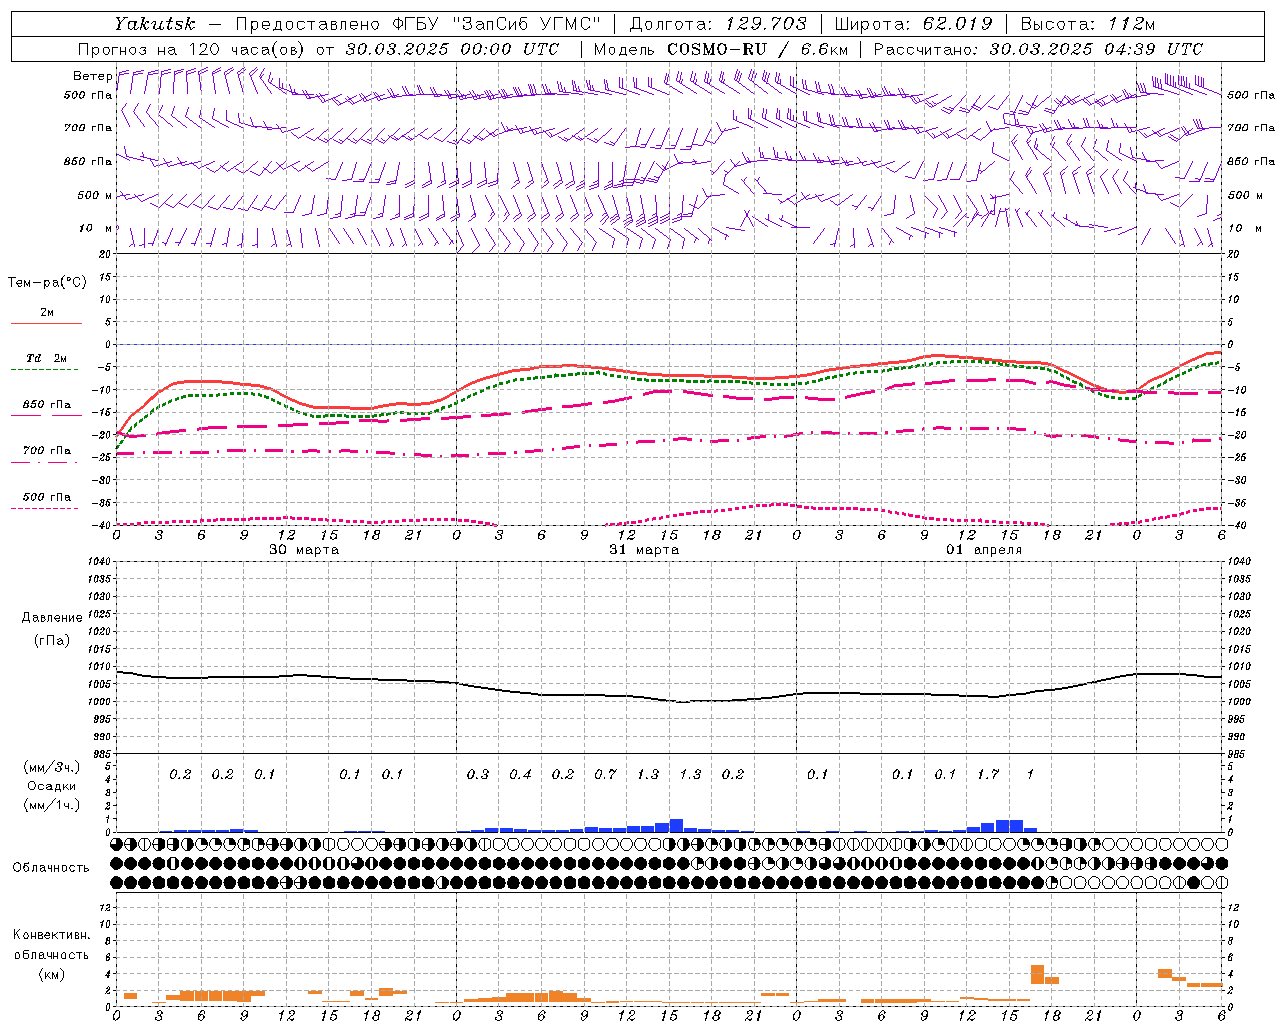Click the "Yakutsk" station title
The height and width of the screenshot is (1024, 1280).
pyautogui.click(x=155, y=24)
